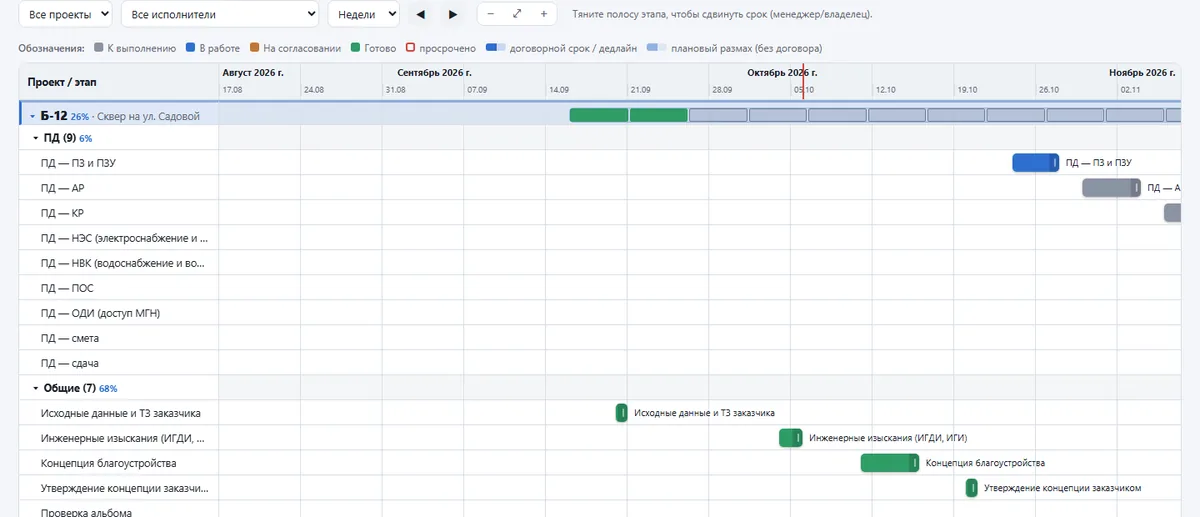Open the "Все проекты" project filter dropdown
The width and height of the screenshot is (1200, 517).
[x=66, y=15]
